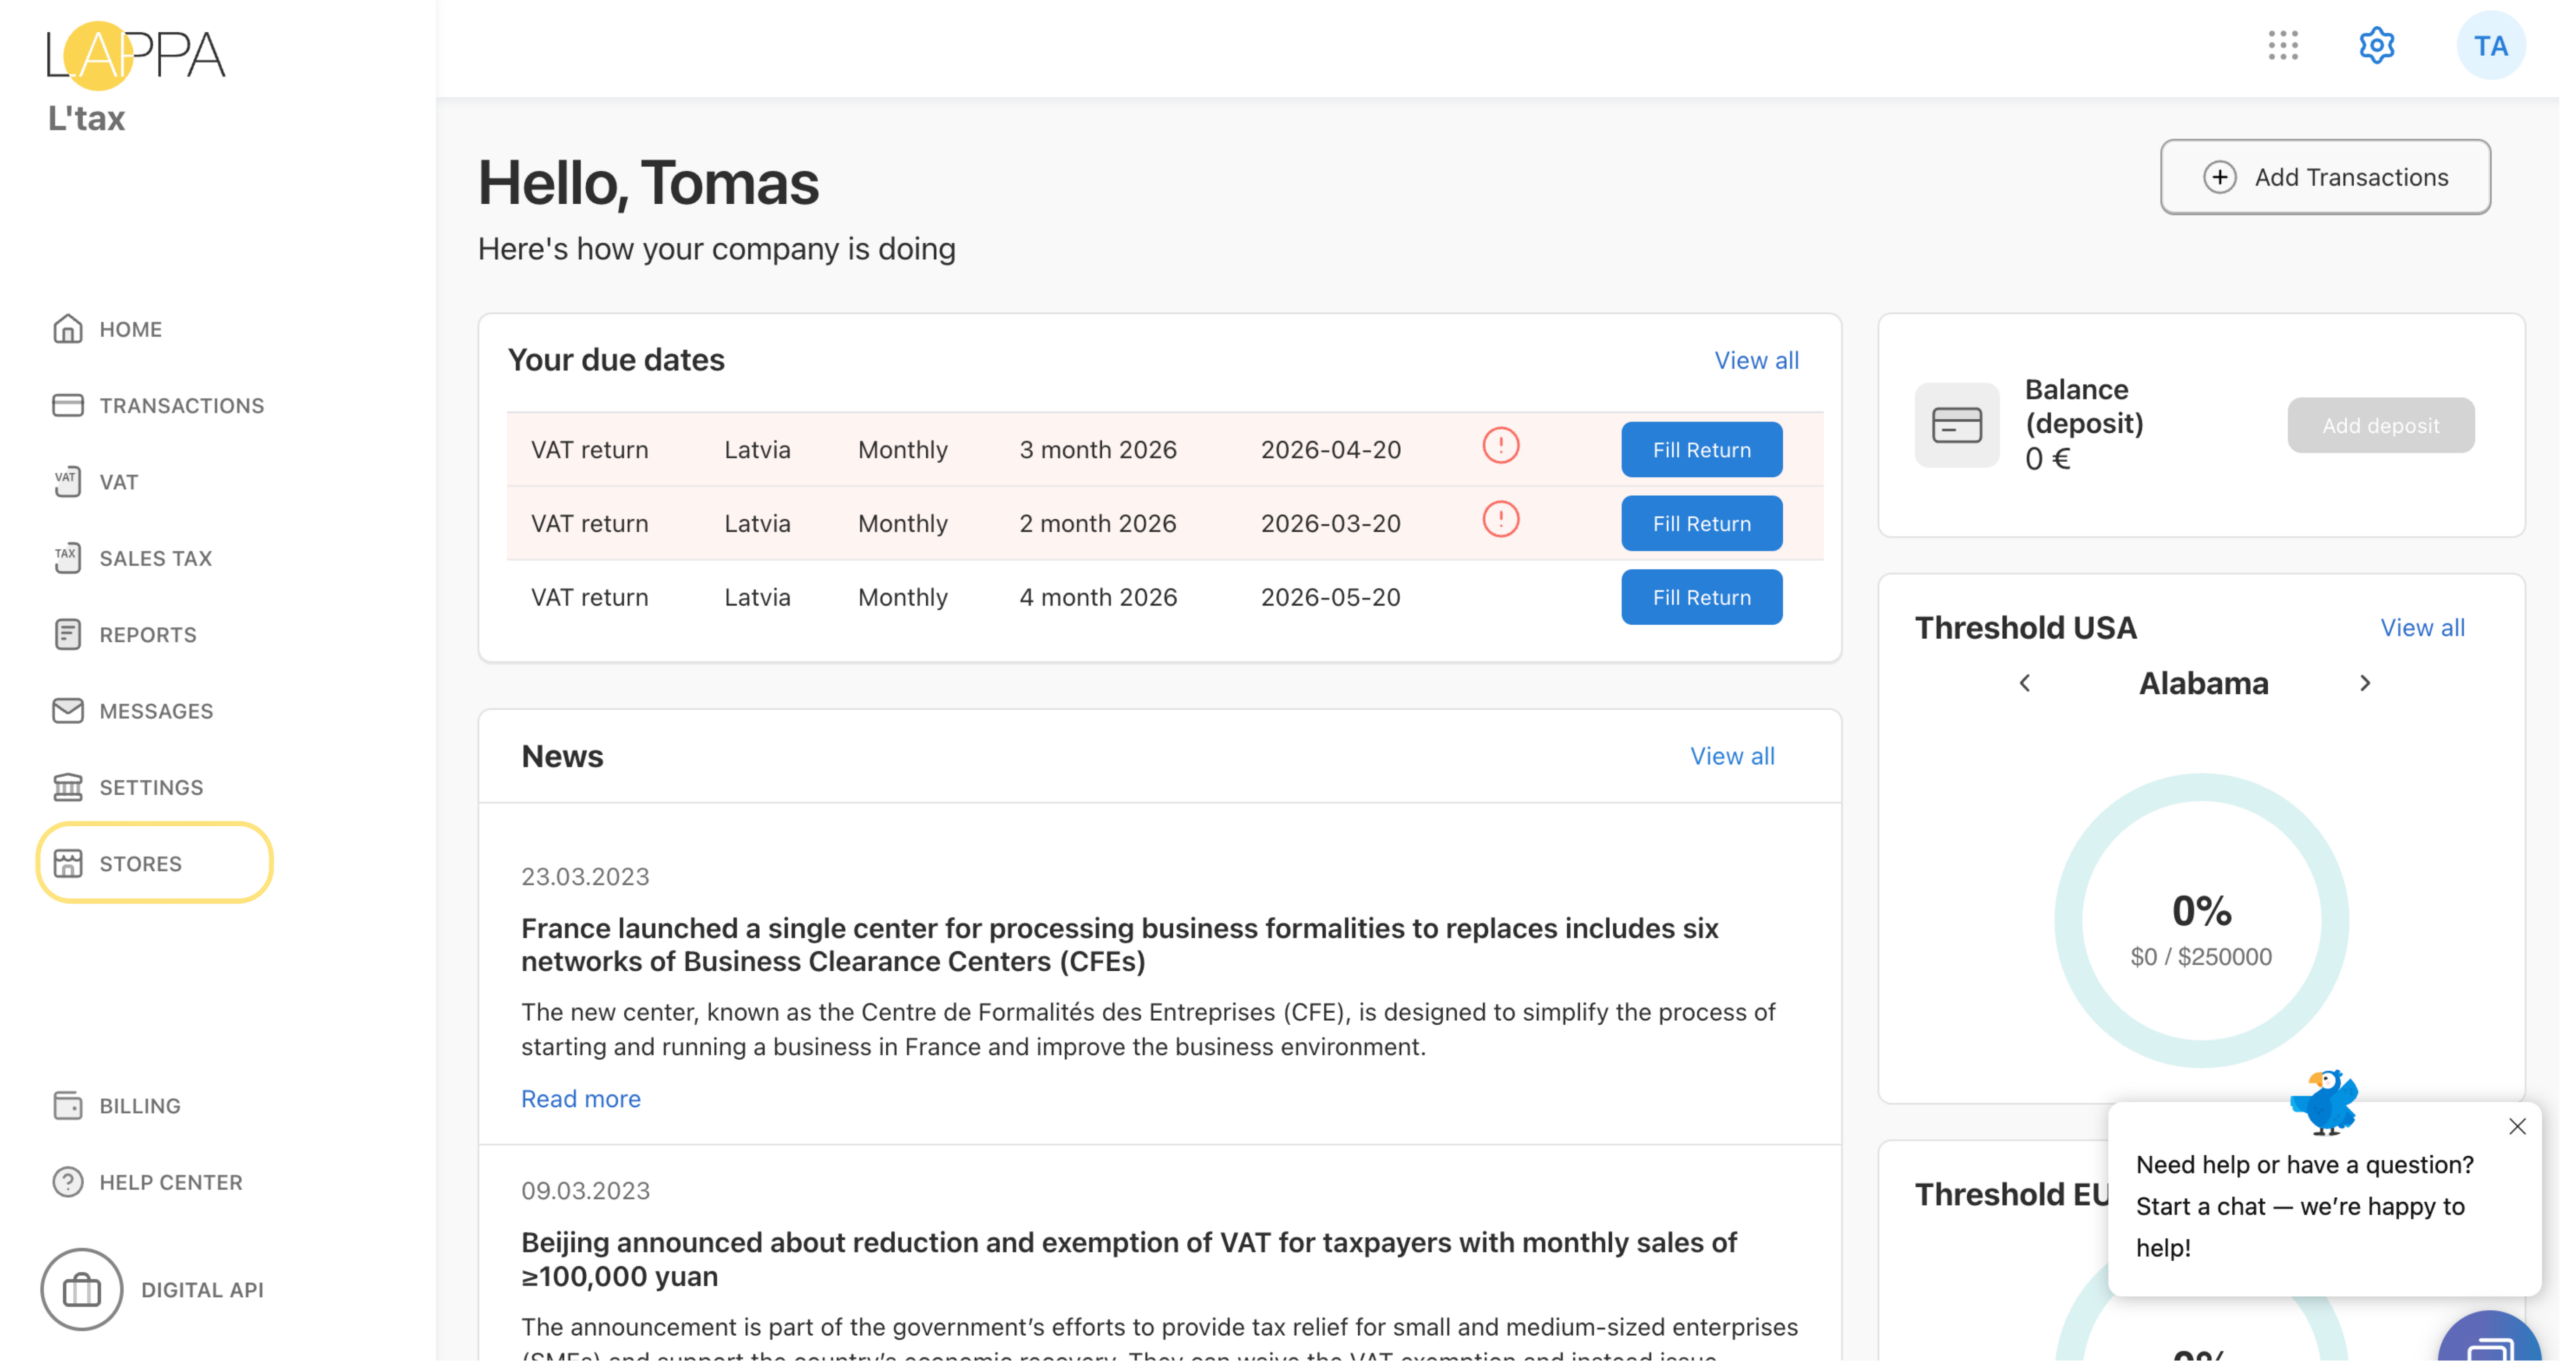This screenshot has height=1362, width=2560.
Task: Open the blue gear settings icon
Action: point(2376,46)
